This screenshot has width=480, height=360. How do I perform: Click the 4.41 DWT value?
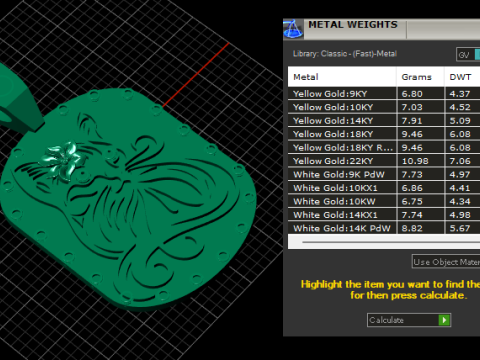pyautogui.click(x=460, y=188)
